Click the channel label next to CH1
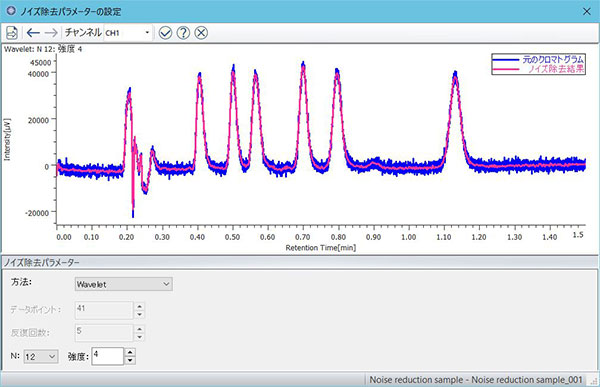 (x=83, y=32)
